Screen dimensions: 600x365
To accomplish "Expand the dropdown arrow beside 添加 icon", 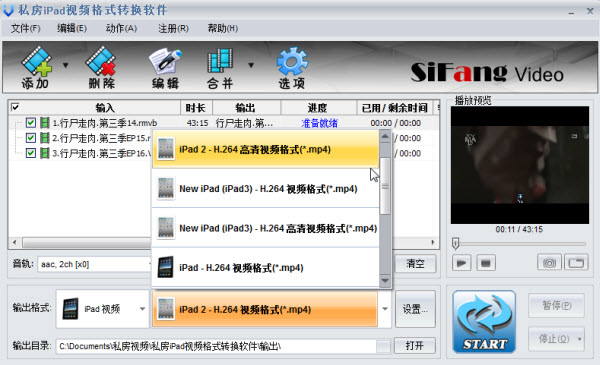I will pos(65,65).
